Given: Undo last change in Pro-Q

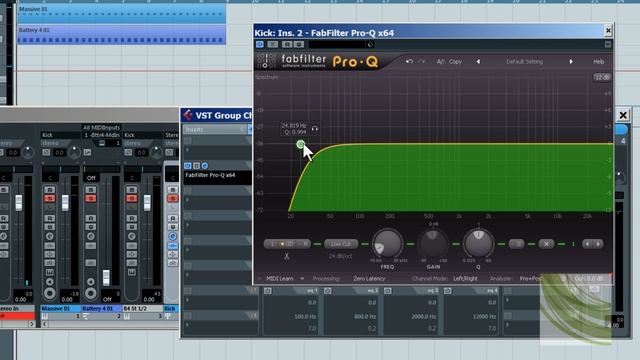Looking at the screenshot, I should click(409, 62).
